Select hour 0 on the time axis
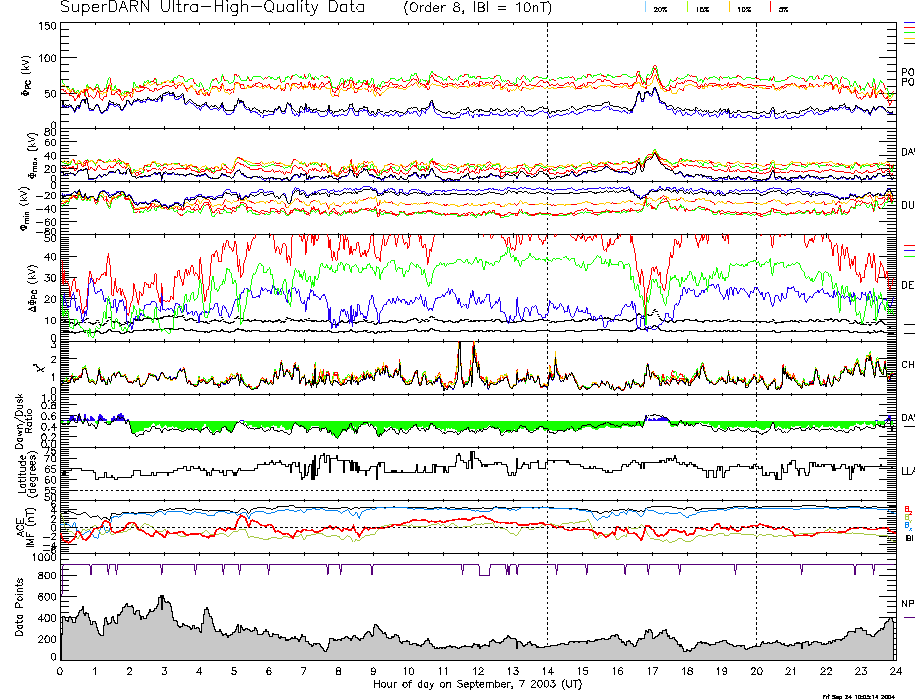915x700 pixels. click(61, 673)
